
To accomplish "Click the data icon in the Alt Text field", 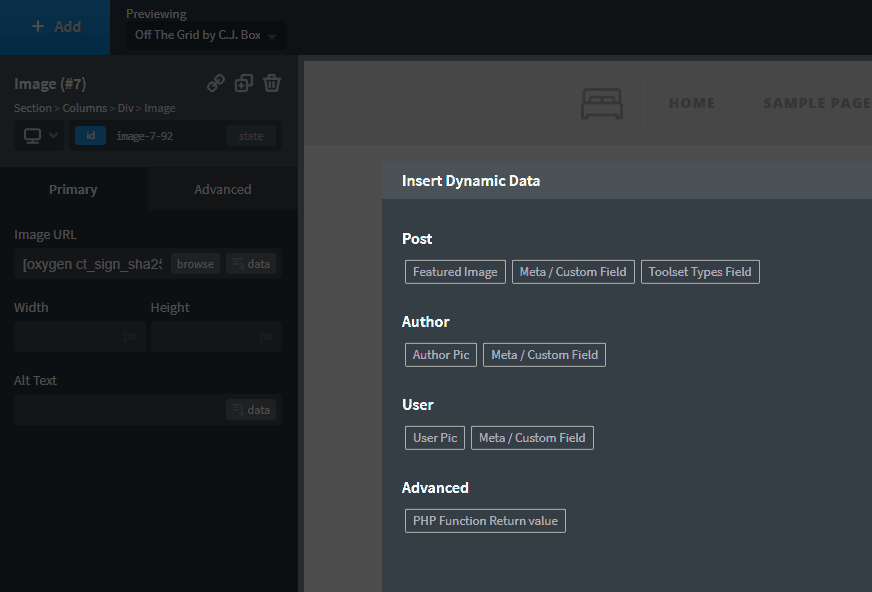I will point(251,409).
